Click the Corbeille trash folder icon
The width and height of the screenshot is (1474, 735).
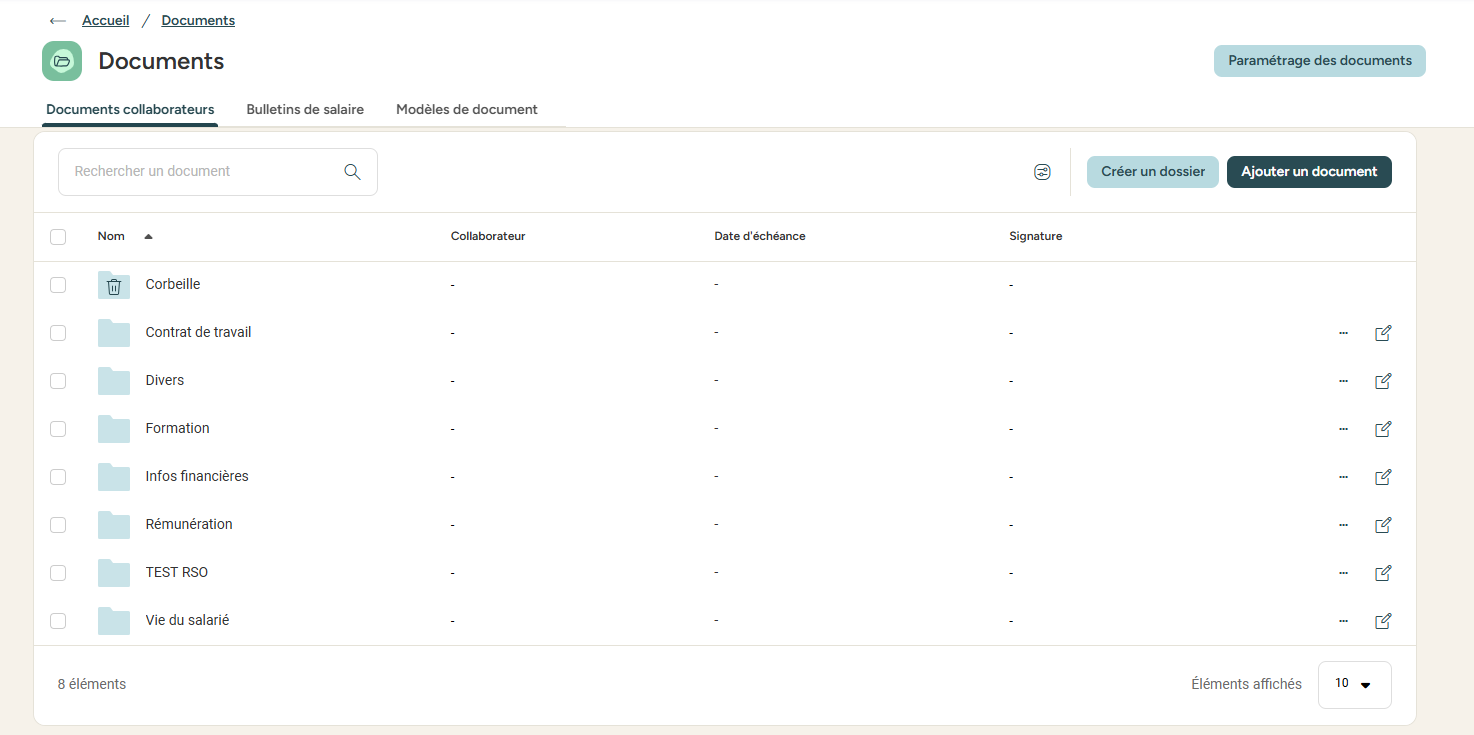pos(114,286)
